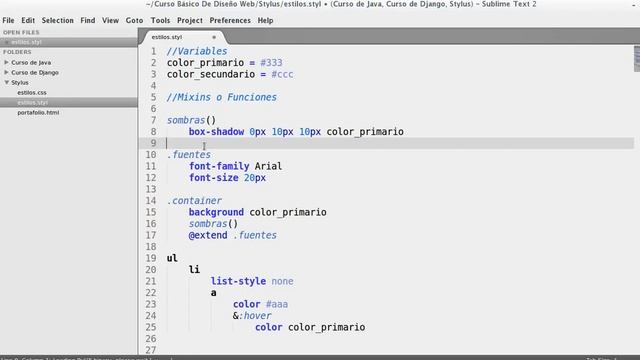
Task: Expand the Curso de Java folder
Action: (x=6, y=62)
